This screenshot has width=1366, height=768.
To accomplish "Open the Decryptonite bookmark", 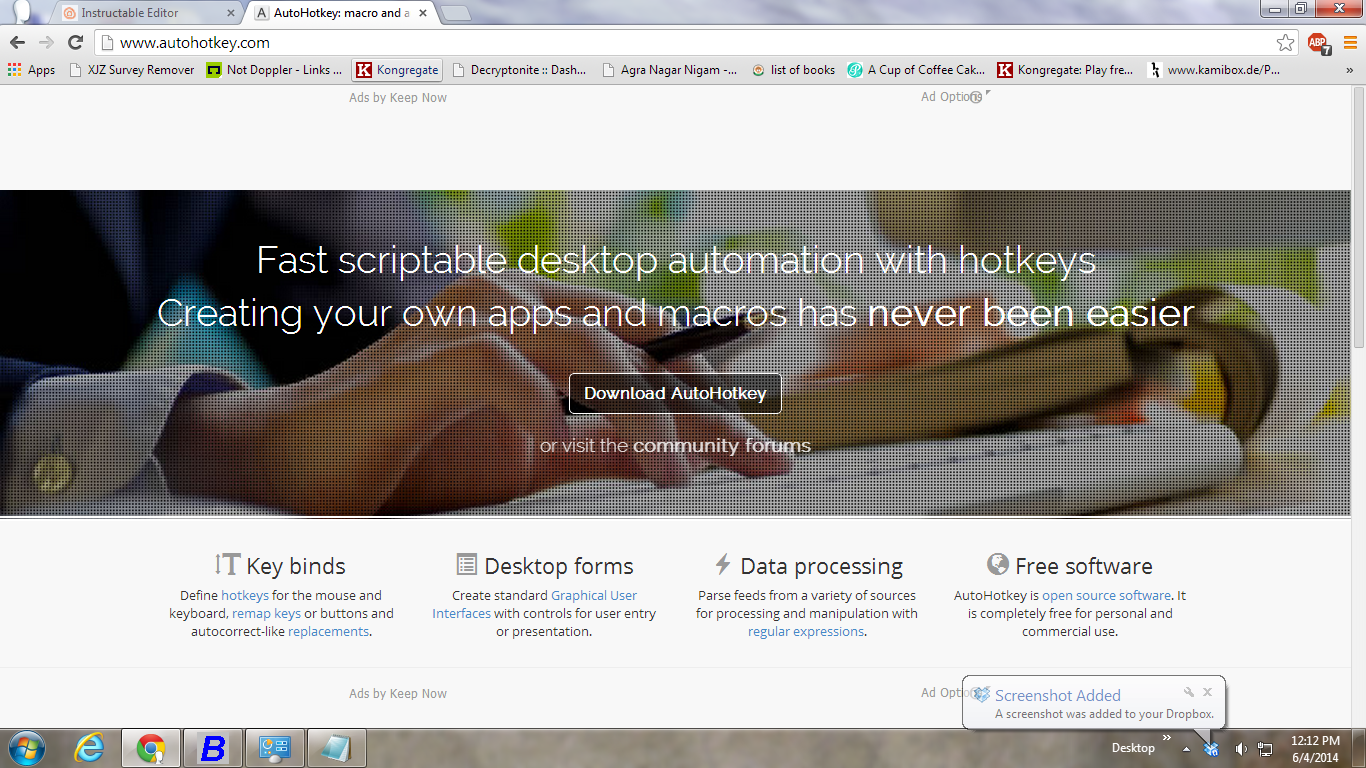I will pyautogui.click(x=520, y=70).
